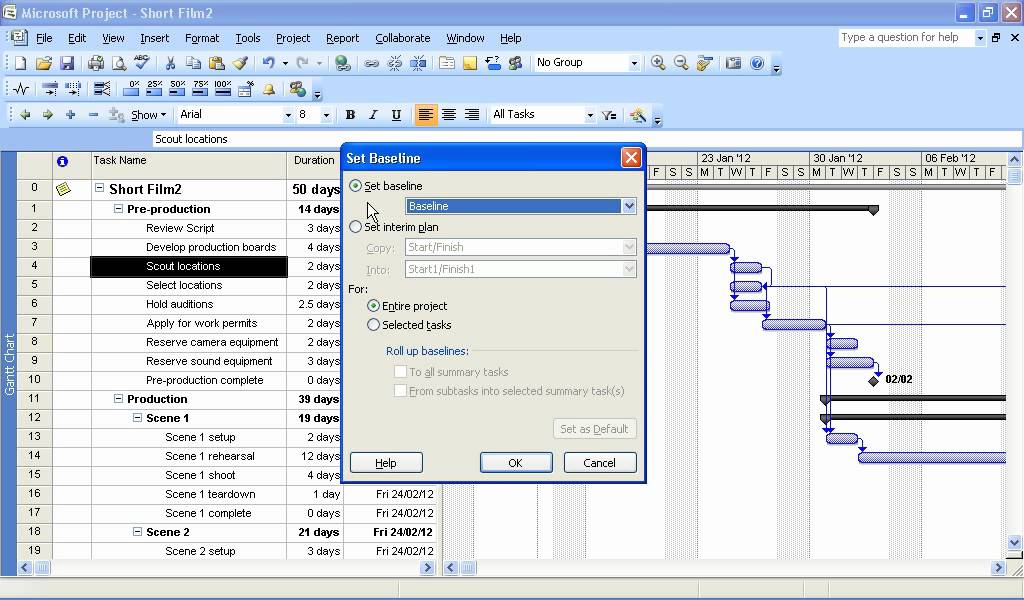1024x600 pixels.
Task: Click the Project Statistics icon
Action: [21, 89]
